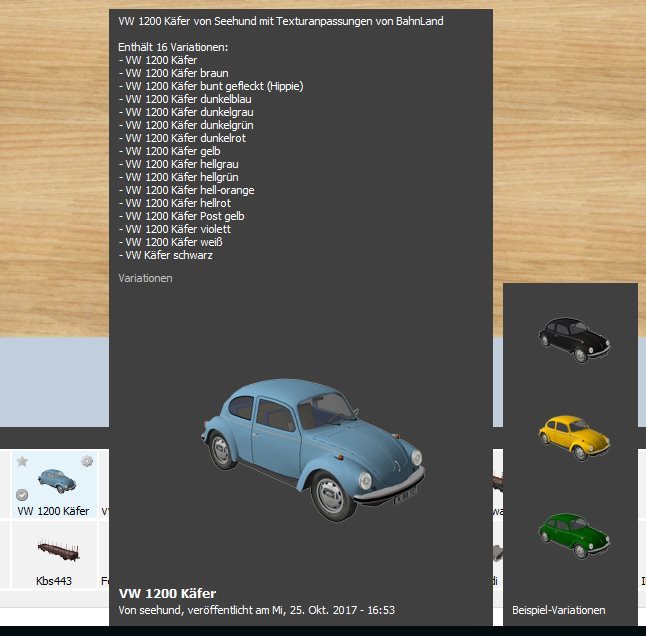Click list entry 'VW 1200 Käfer weiß'
646x636 pixels.
pyautogui.click(x=171, y=242)
